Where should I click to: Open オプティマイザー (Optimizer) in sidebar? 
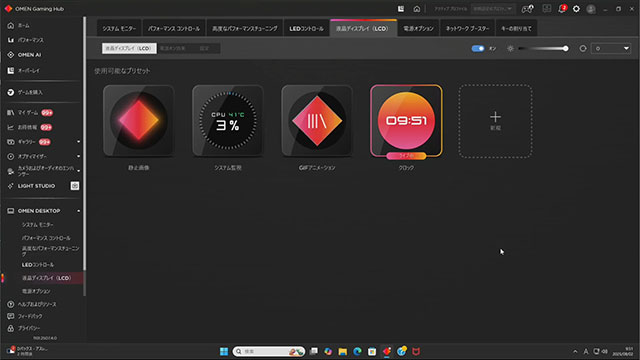click(x=27, y=156)
